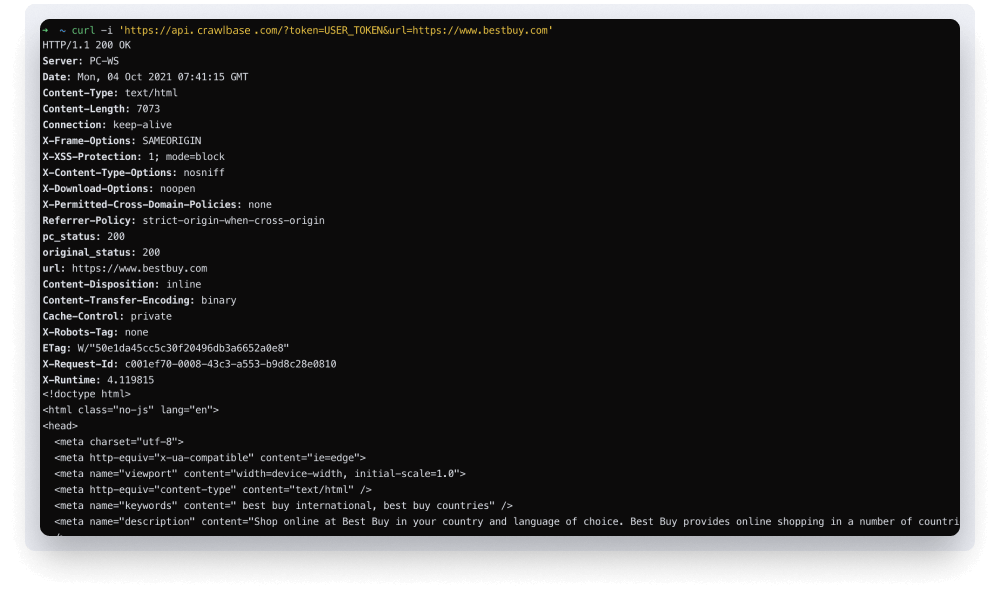The width and height of the screenshot is (1000, 596).
Task: Click the 'original_status: 200' line
Action: click(101, 252)
